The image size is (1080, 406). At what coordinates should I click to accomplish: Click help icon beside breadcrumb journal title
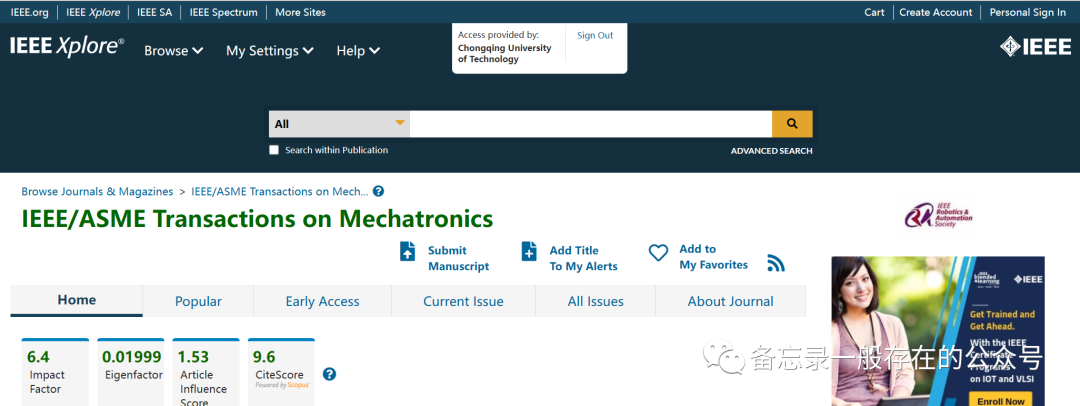pos(378,192)
